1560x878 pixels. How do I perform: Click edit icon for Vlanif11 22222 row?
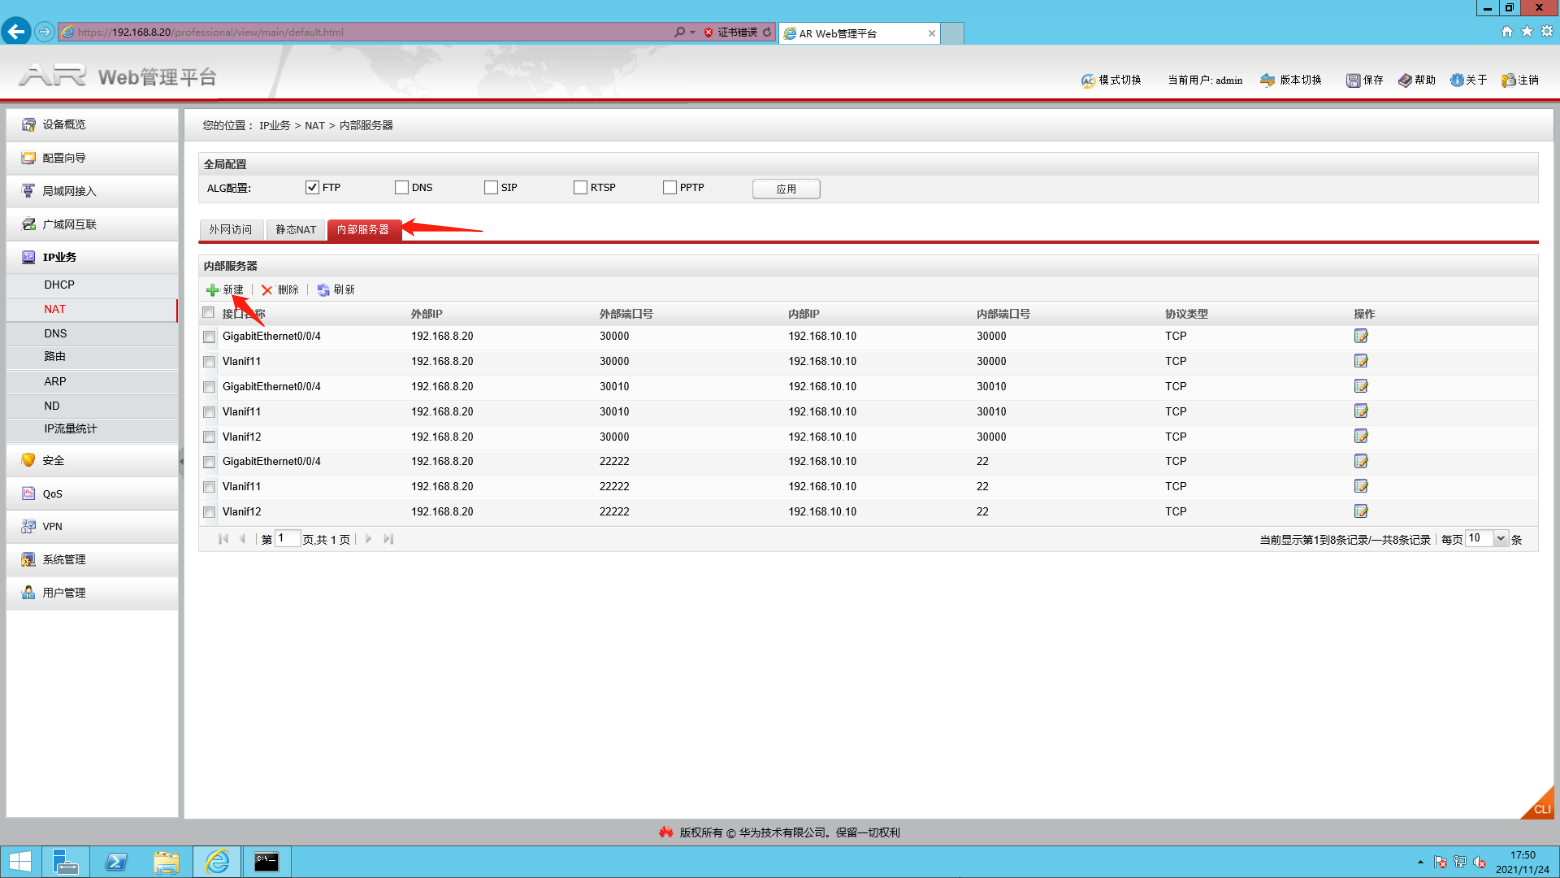pos(1361,486)
